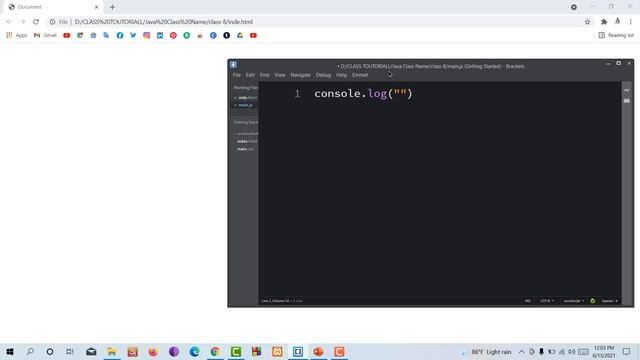This screenshot has width=640, height=360.
Task: Switch to Brackets via taskbar icon
Action: point(298,352)
